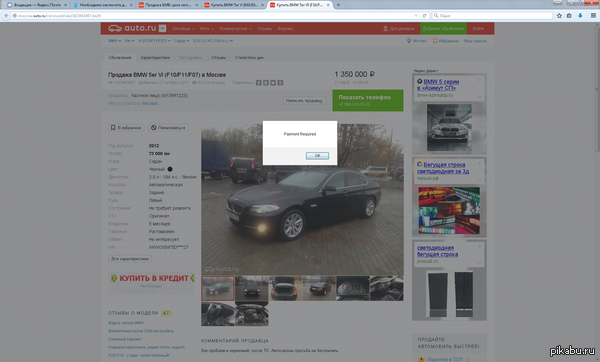
Task: Open a new browser tab with plus
Action: pos(338,5)
